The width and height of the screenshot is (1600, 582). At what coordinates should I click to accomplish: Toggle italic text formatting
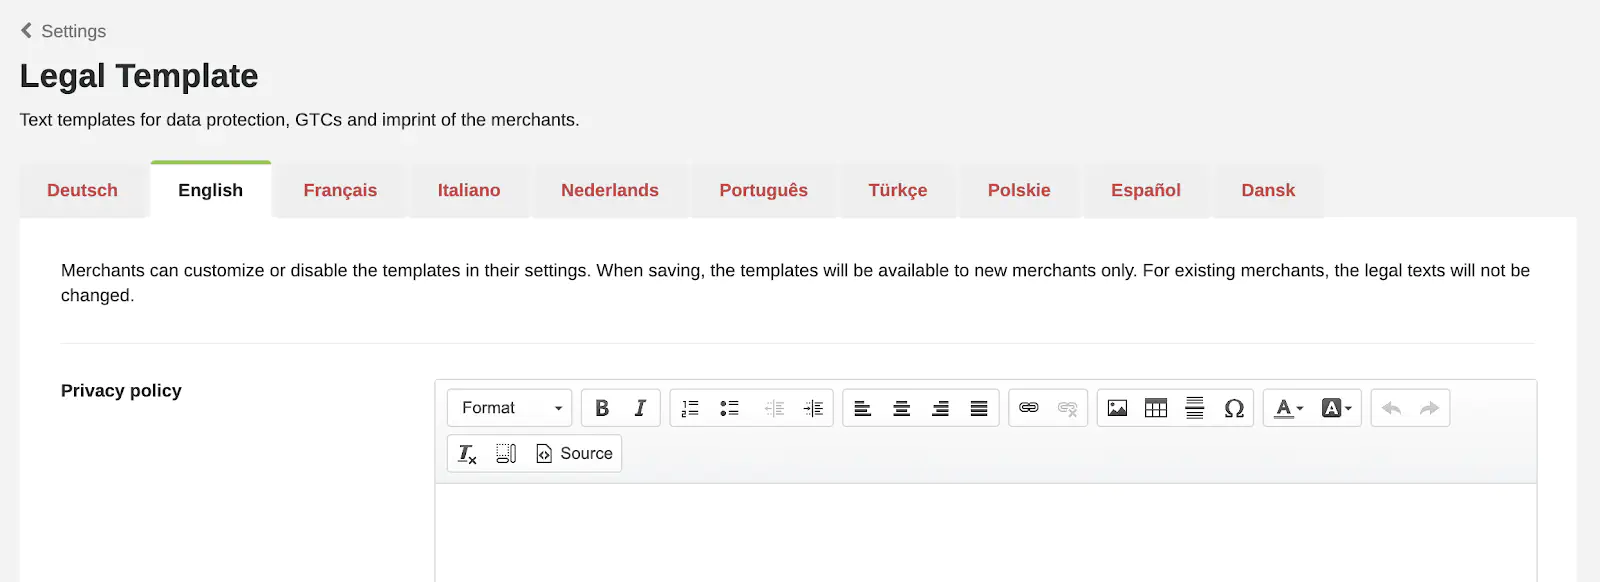point(640,408)
